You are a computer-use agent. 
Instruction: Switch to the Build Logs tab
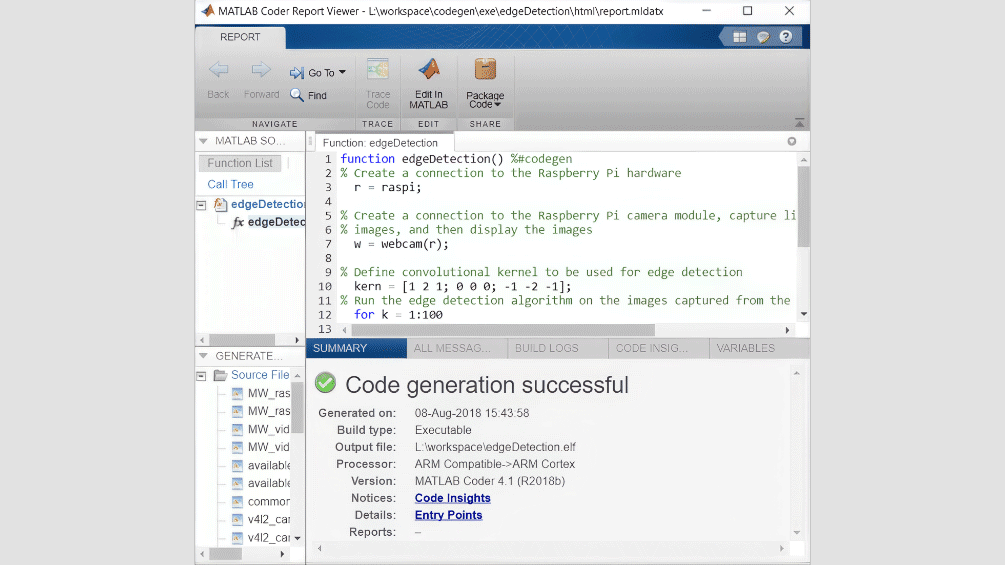(546, 348)
